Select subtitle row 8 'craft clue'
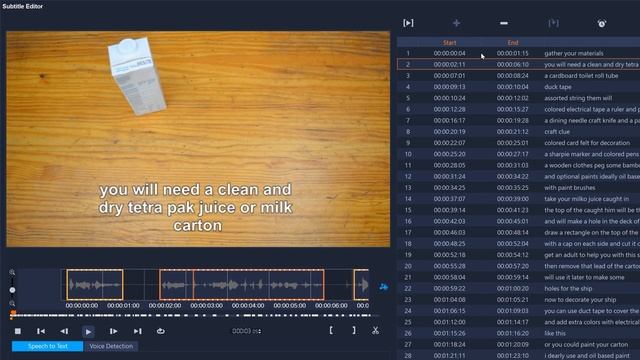Screen dimensions: 640x360 [x=518, y=131]
